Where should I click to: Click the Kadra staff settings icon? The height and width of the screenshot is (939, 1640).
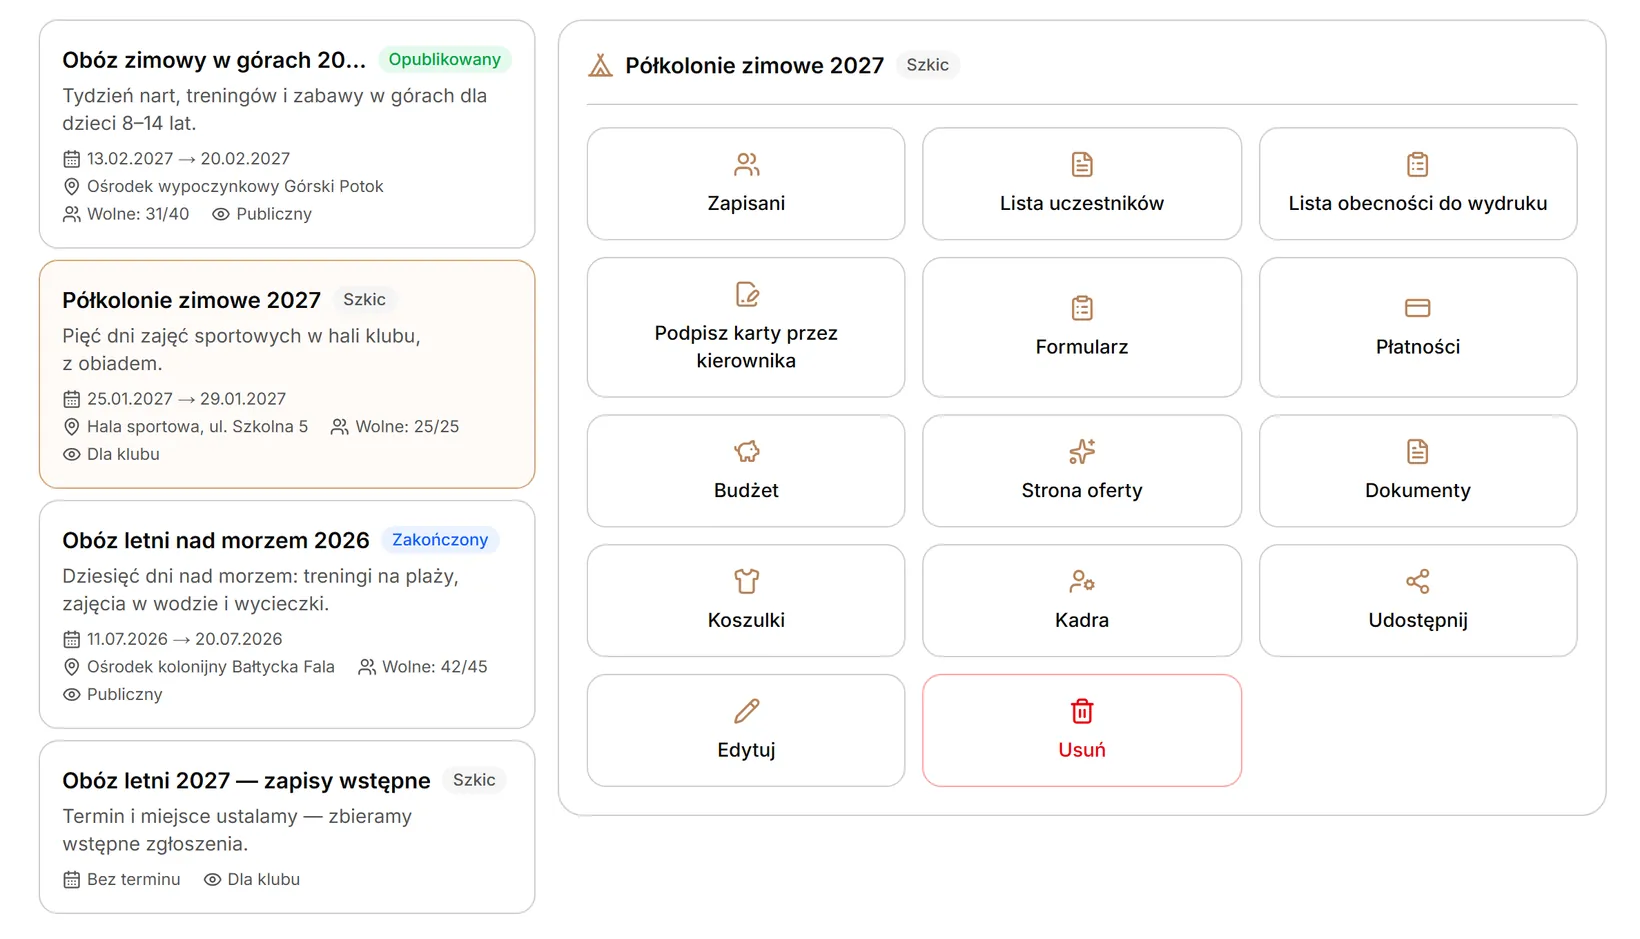(x=1082, y=581)
